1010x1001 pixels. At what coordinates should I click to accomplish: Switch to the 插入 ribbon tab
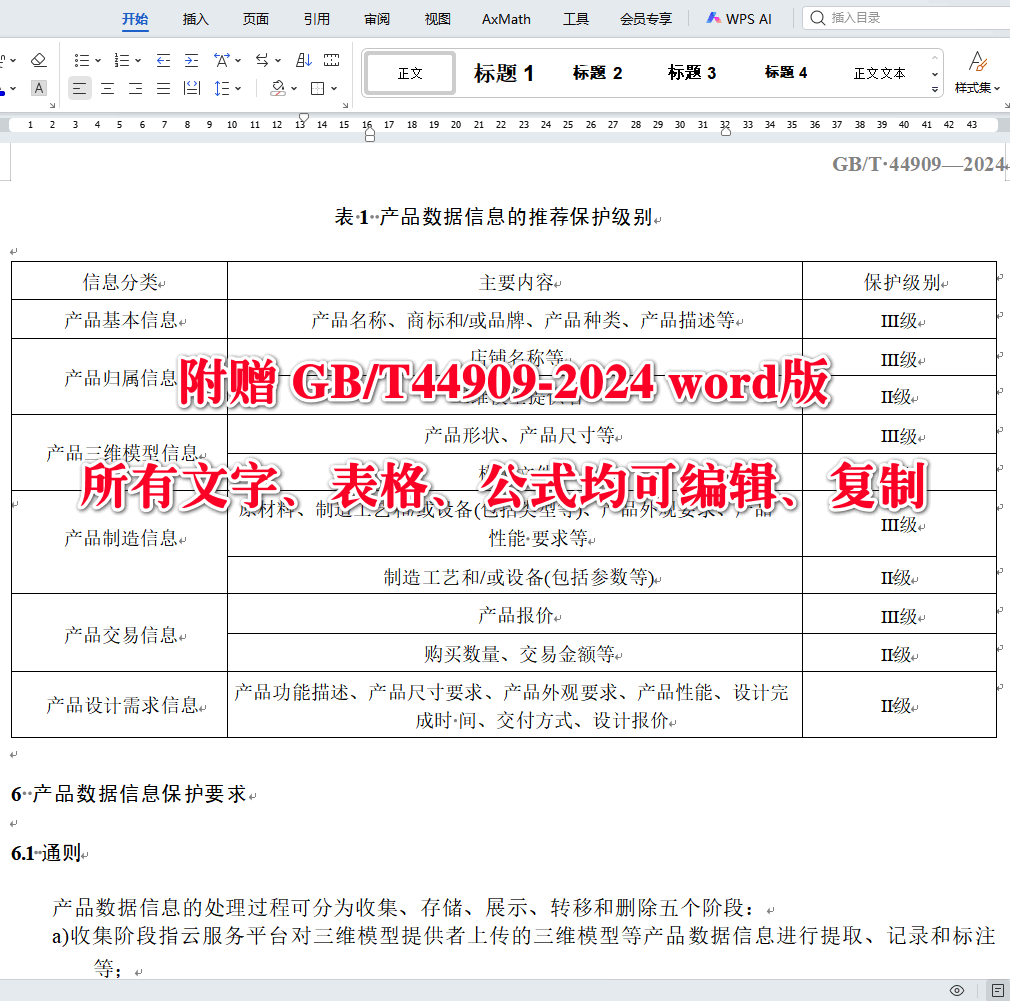(195, 17)
